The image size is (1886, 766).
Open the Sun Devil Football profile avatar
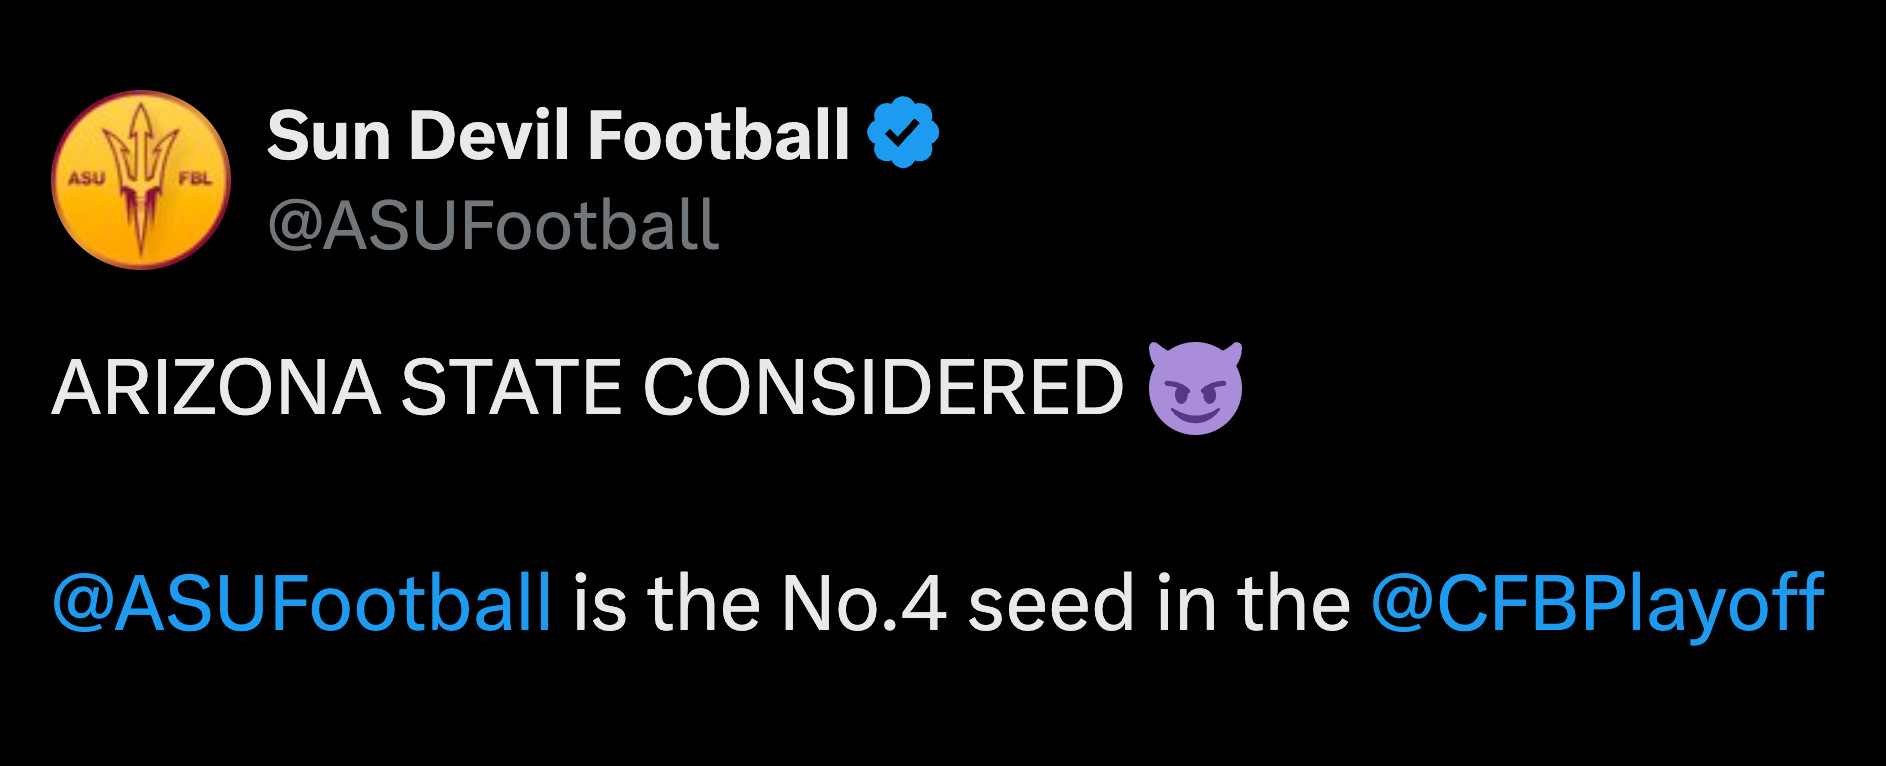coord(141,180)
